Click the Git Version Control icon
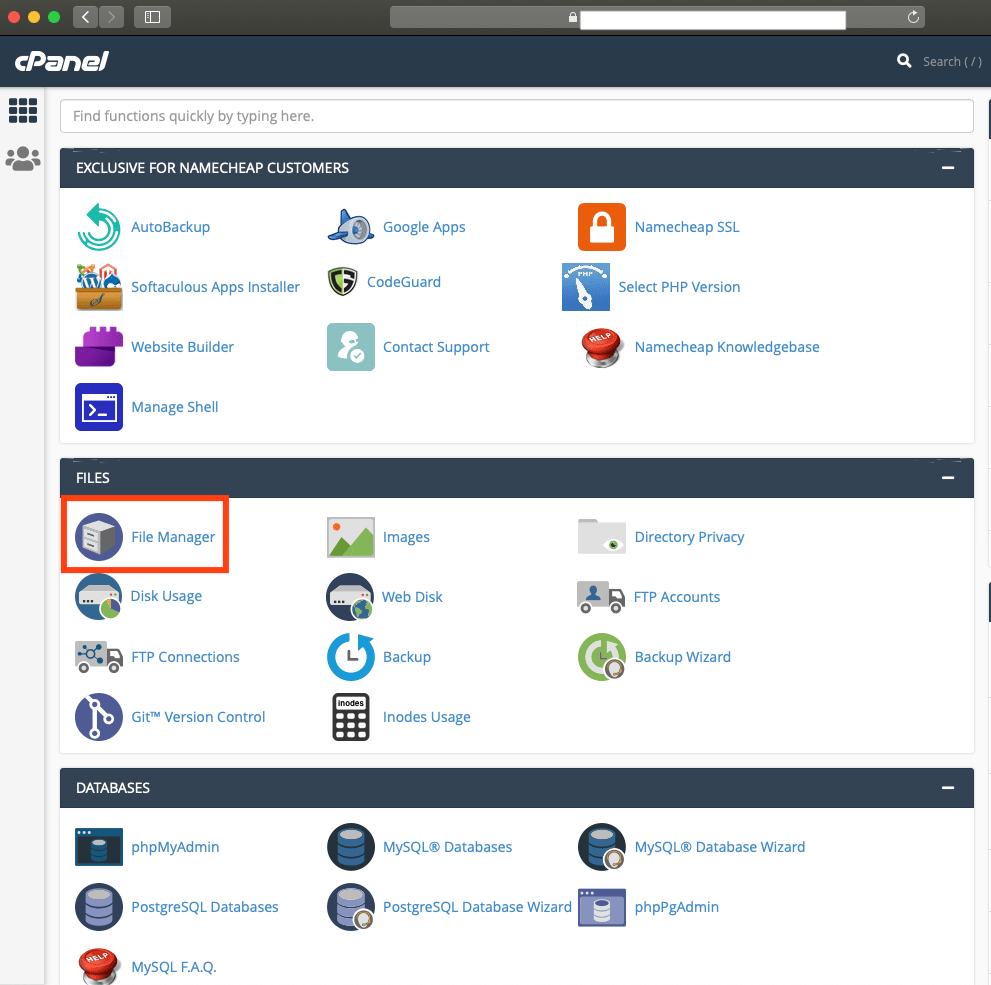 click(99, 717)
